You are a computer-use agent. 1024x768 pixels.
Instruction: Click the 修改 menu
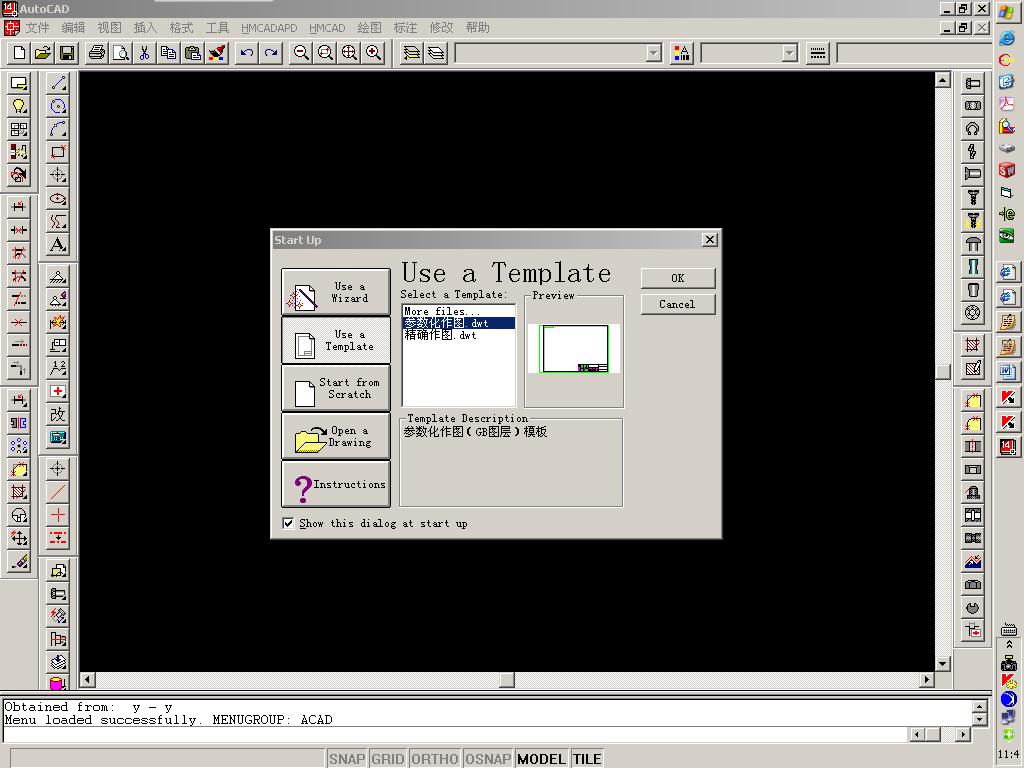coord(441,27)
